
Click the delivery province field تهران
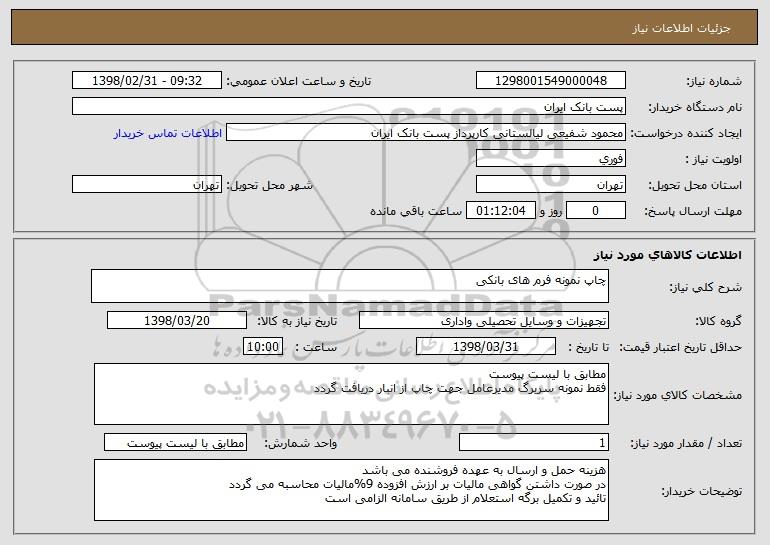[550, 185]
